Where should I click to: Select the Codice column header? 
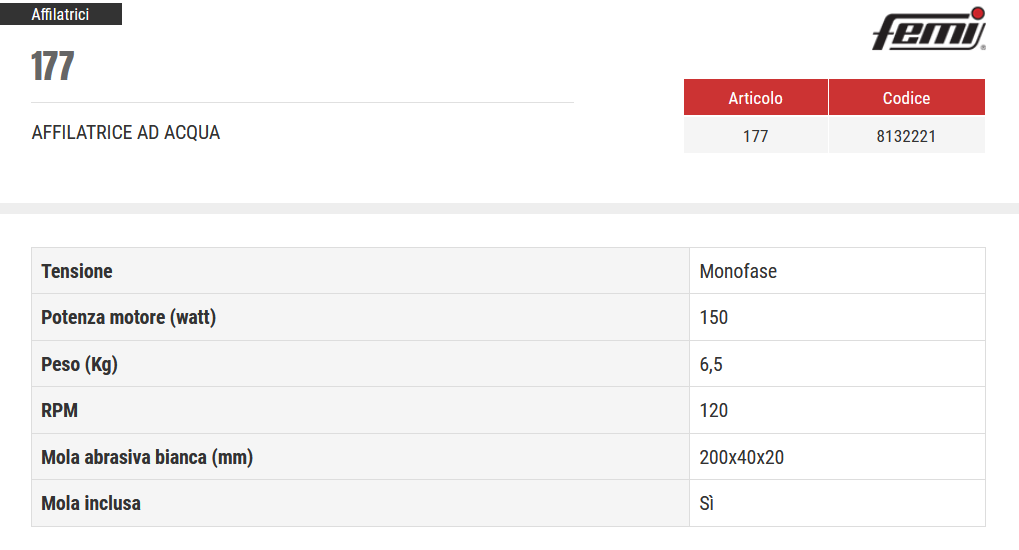[x=907, y=98]
